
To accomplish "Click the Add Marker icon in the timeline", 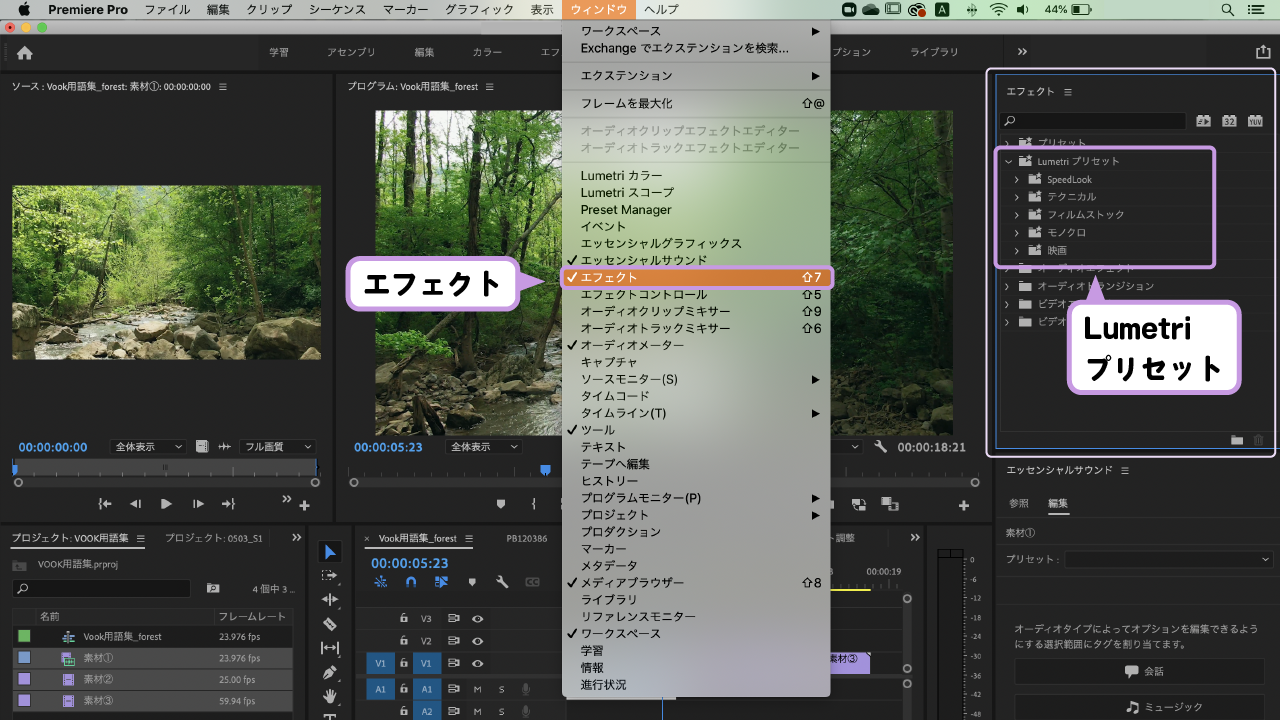I will click(473, 582).
